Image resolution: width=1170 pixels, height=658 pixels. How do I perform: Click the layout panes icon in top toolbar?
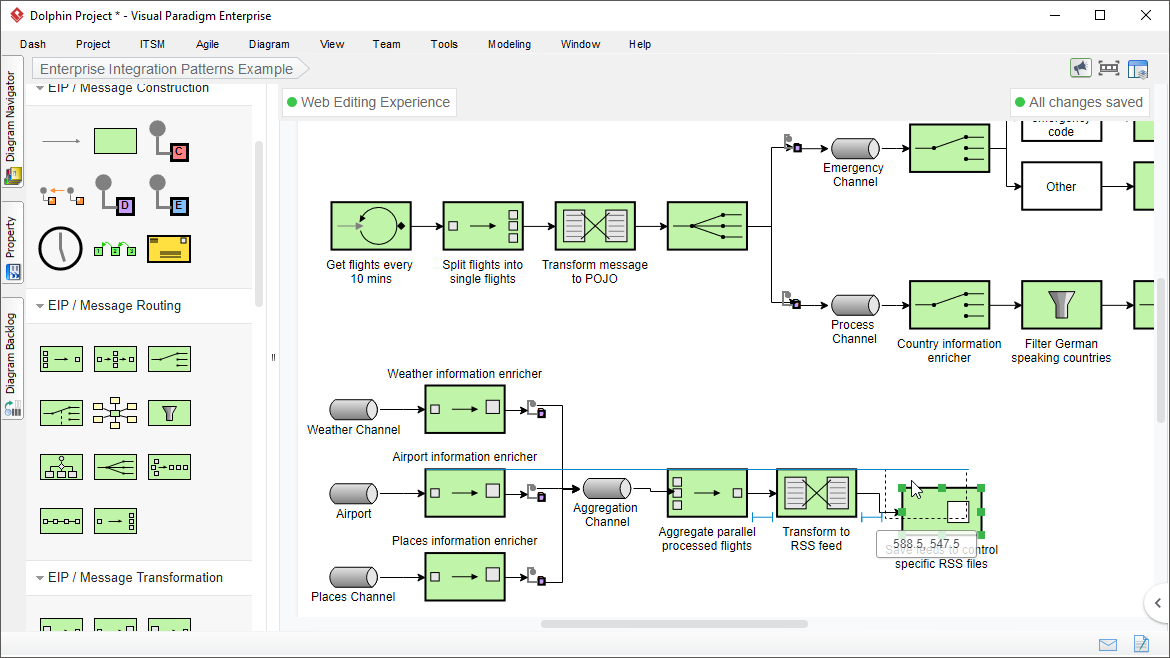point(1138,68)
